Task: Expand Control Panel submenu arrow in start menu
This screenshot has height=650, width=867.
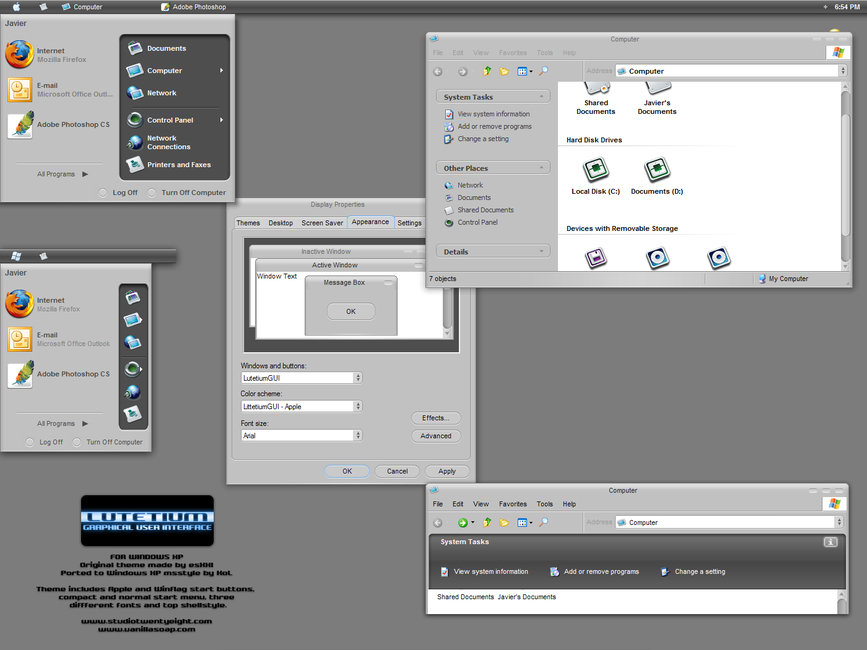Action: (221, 120)
